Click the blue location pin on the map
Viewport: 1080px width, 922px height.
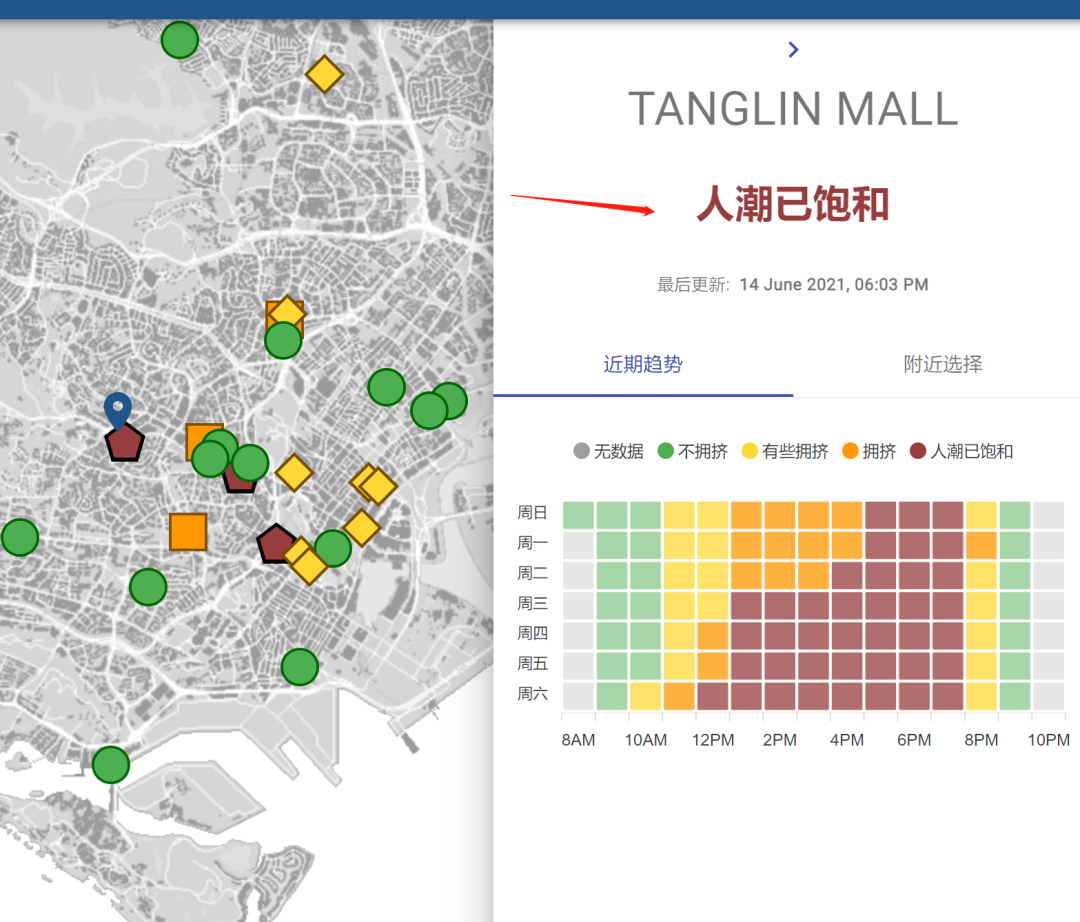(x=118, y=409)
